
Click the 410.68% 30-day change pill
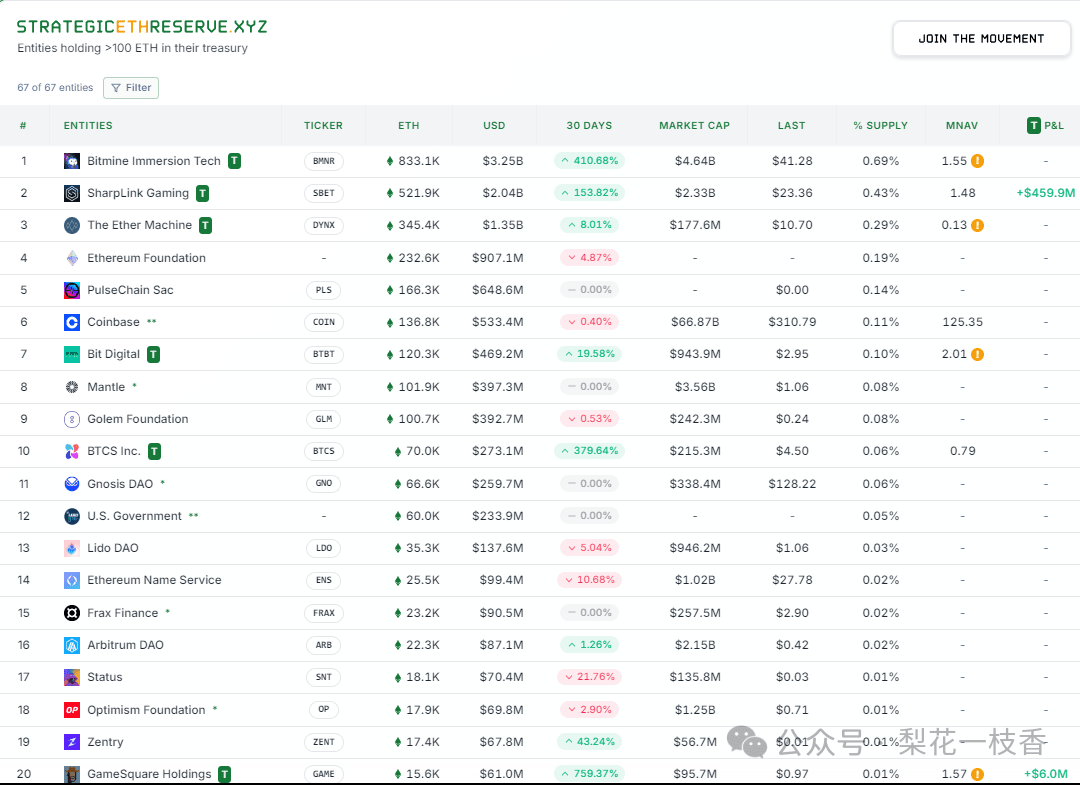click(589, 160)
